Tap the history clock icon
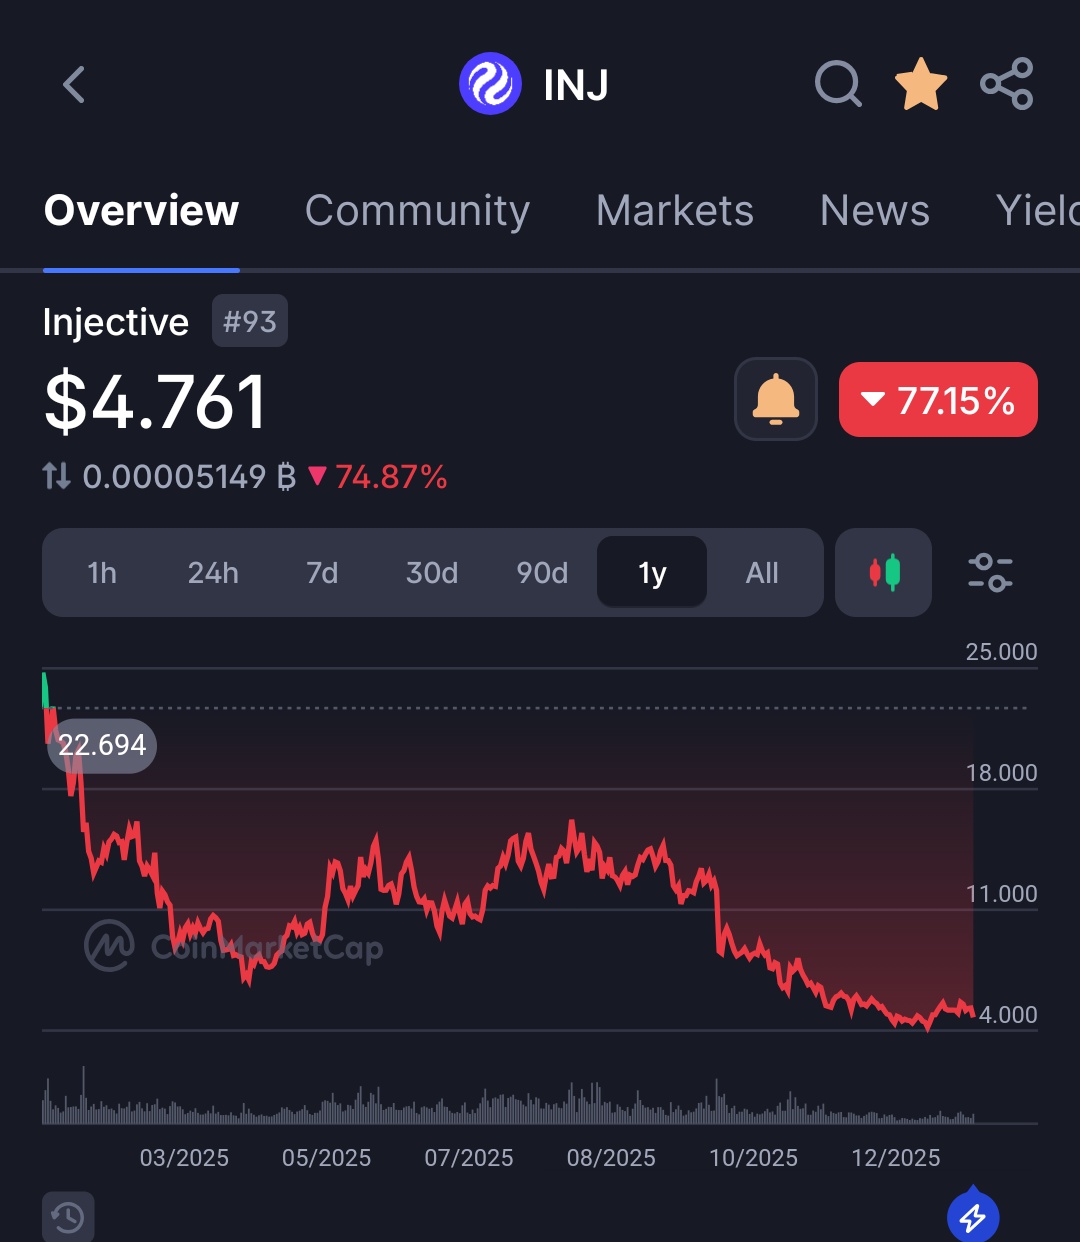 68,1217
